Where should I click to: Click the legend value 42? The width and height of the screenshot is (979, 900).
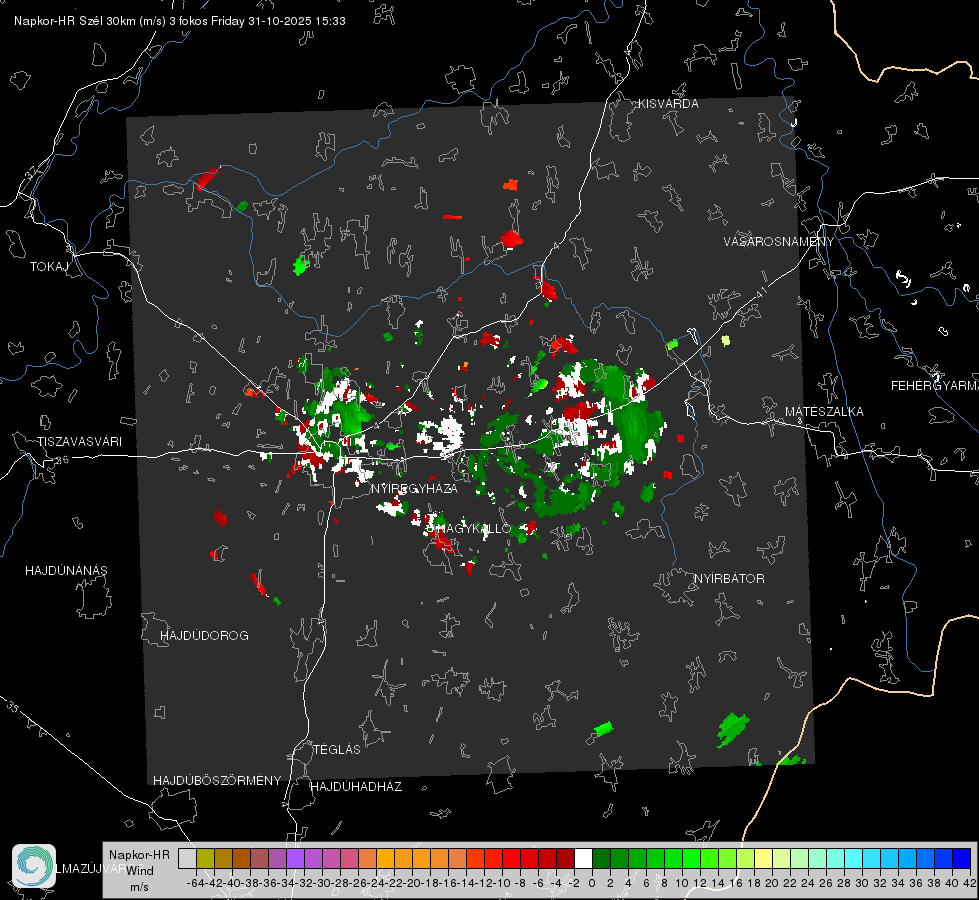969,883
